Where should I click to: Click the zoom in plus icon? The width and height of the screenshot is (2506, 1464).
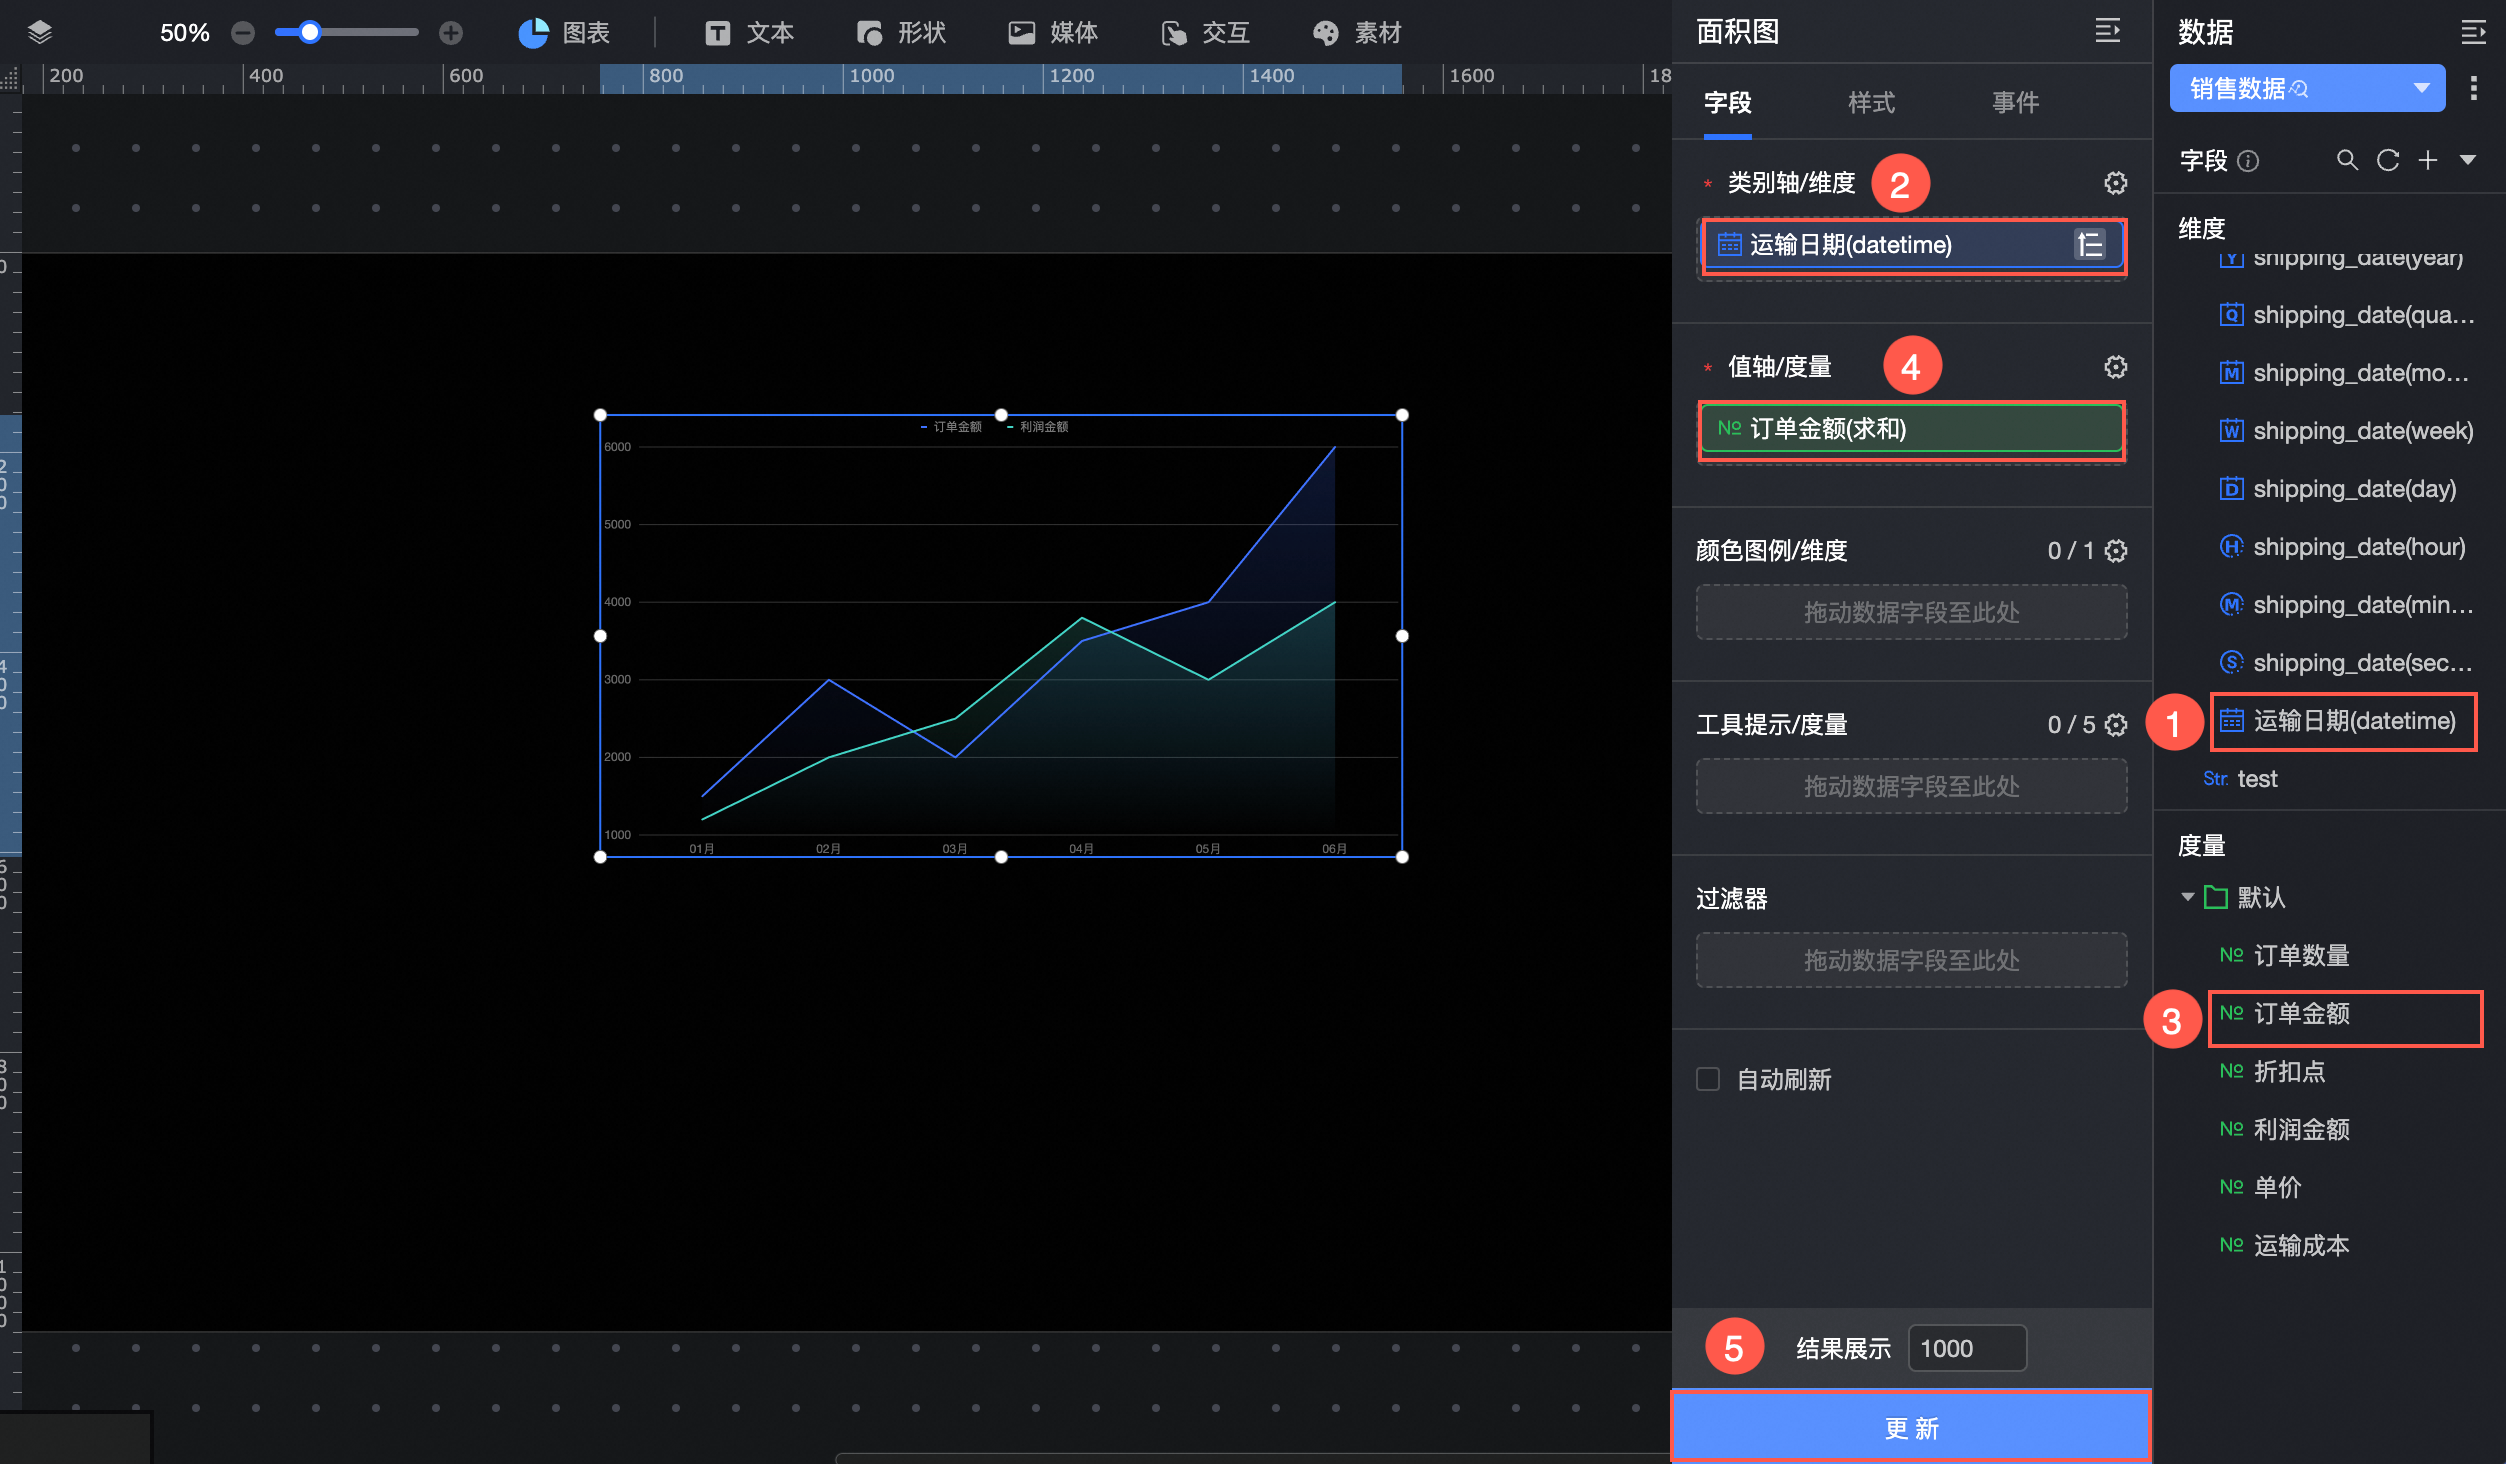click(x=451, y=33)
